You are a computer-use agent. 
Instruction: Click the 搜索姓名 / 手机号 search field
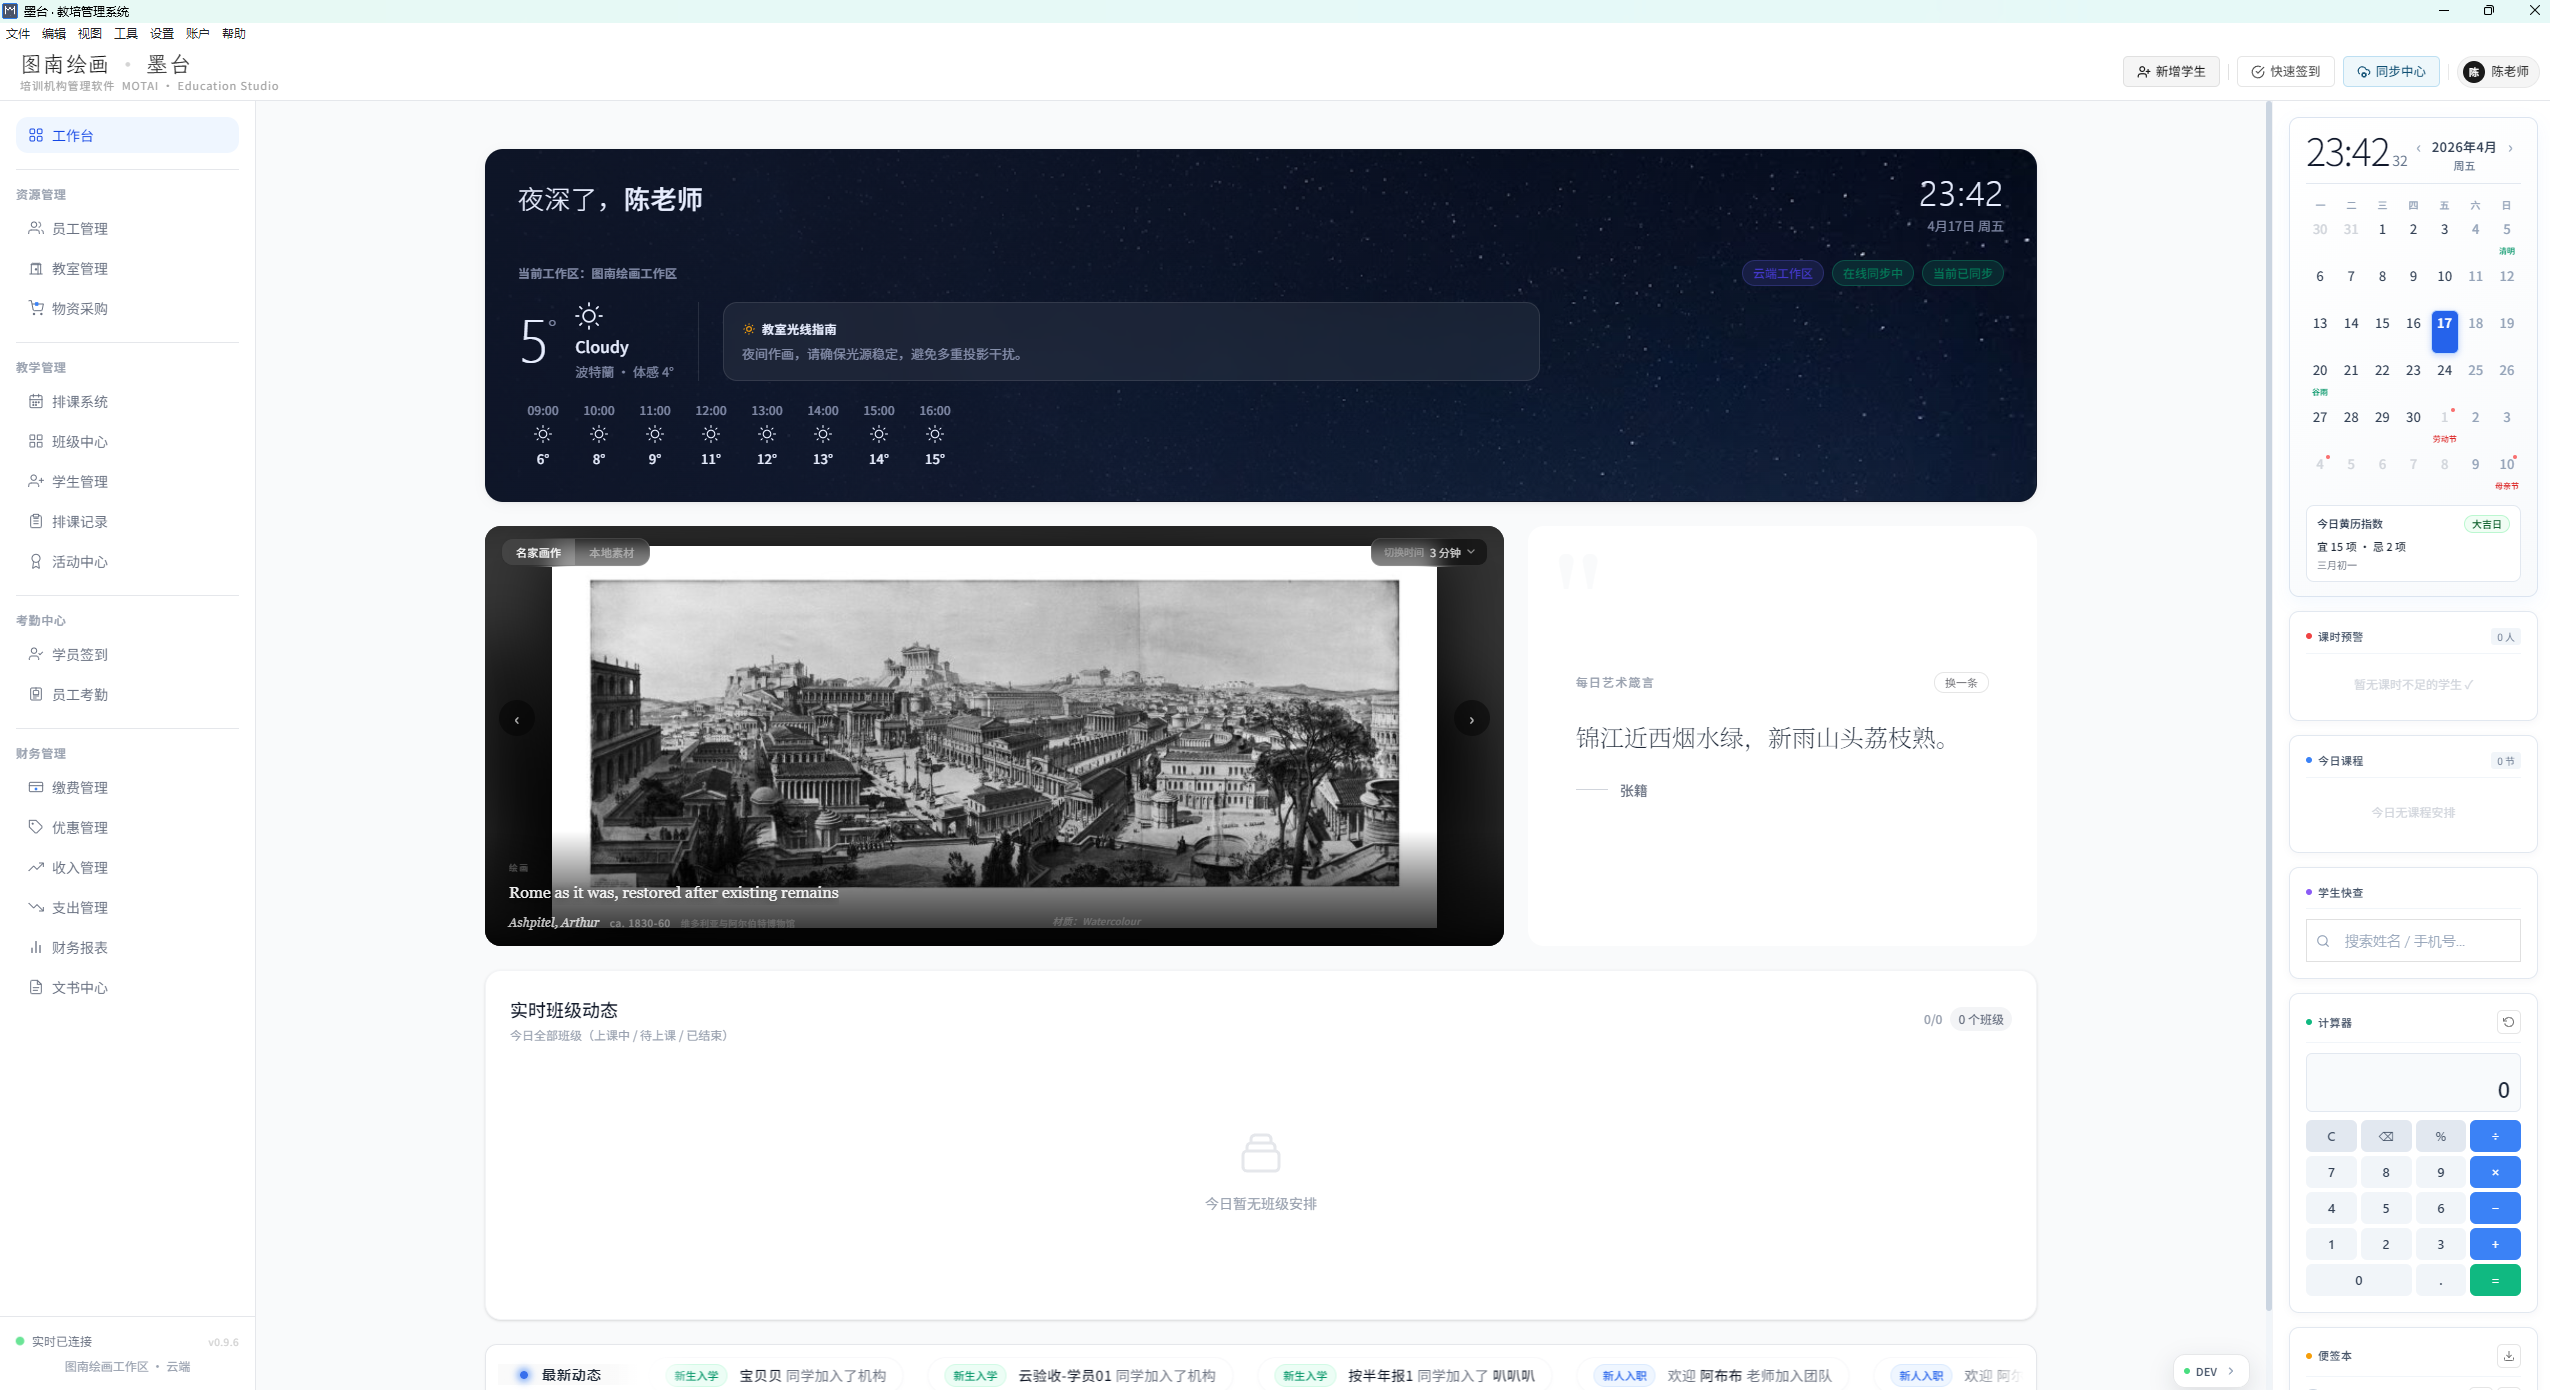[2413, 941]
